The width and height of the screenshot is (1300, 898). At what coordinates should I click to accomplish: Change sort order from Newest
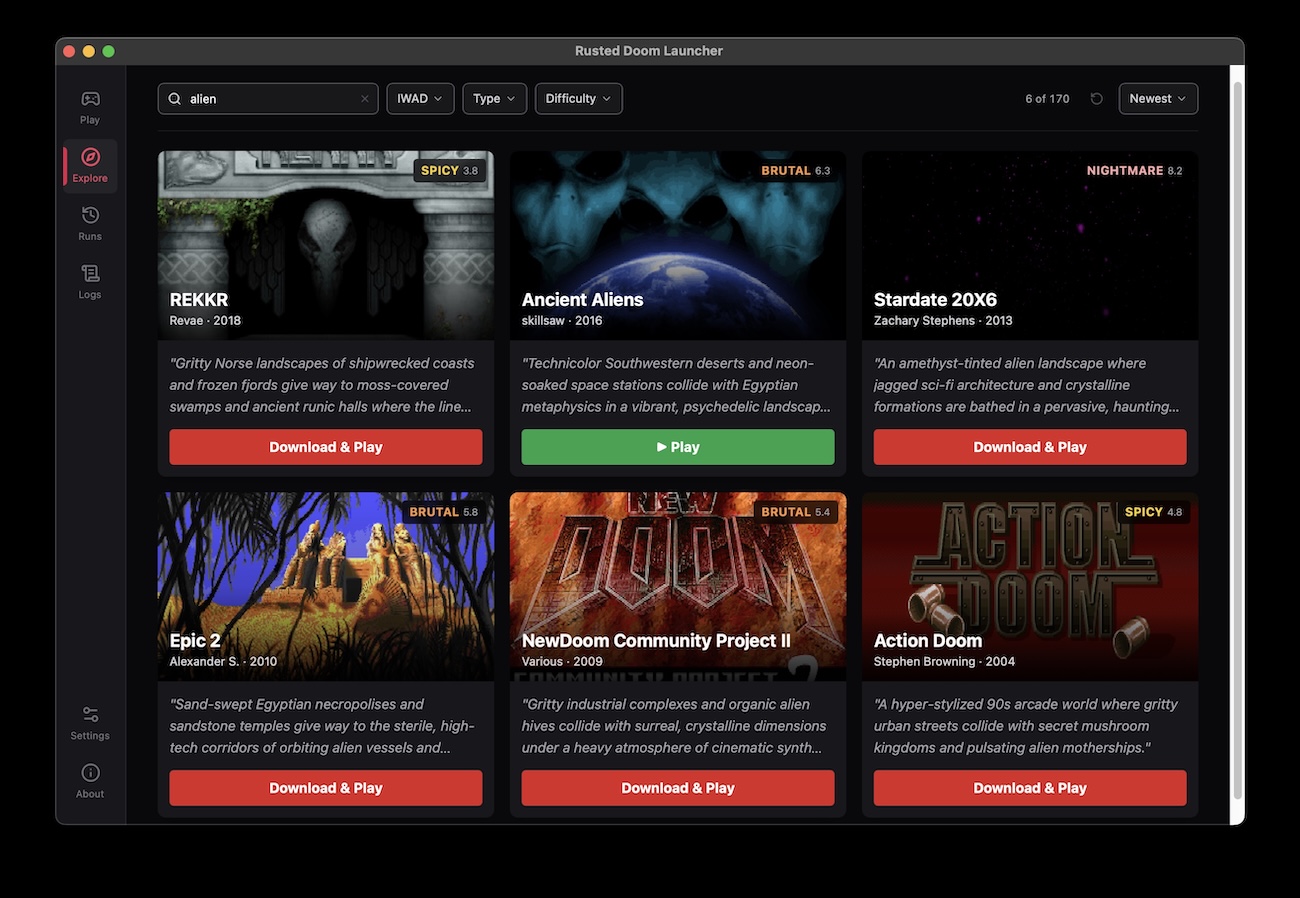click(x=1158, y=99)
